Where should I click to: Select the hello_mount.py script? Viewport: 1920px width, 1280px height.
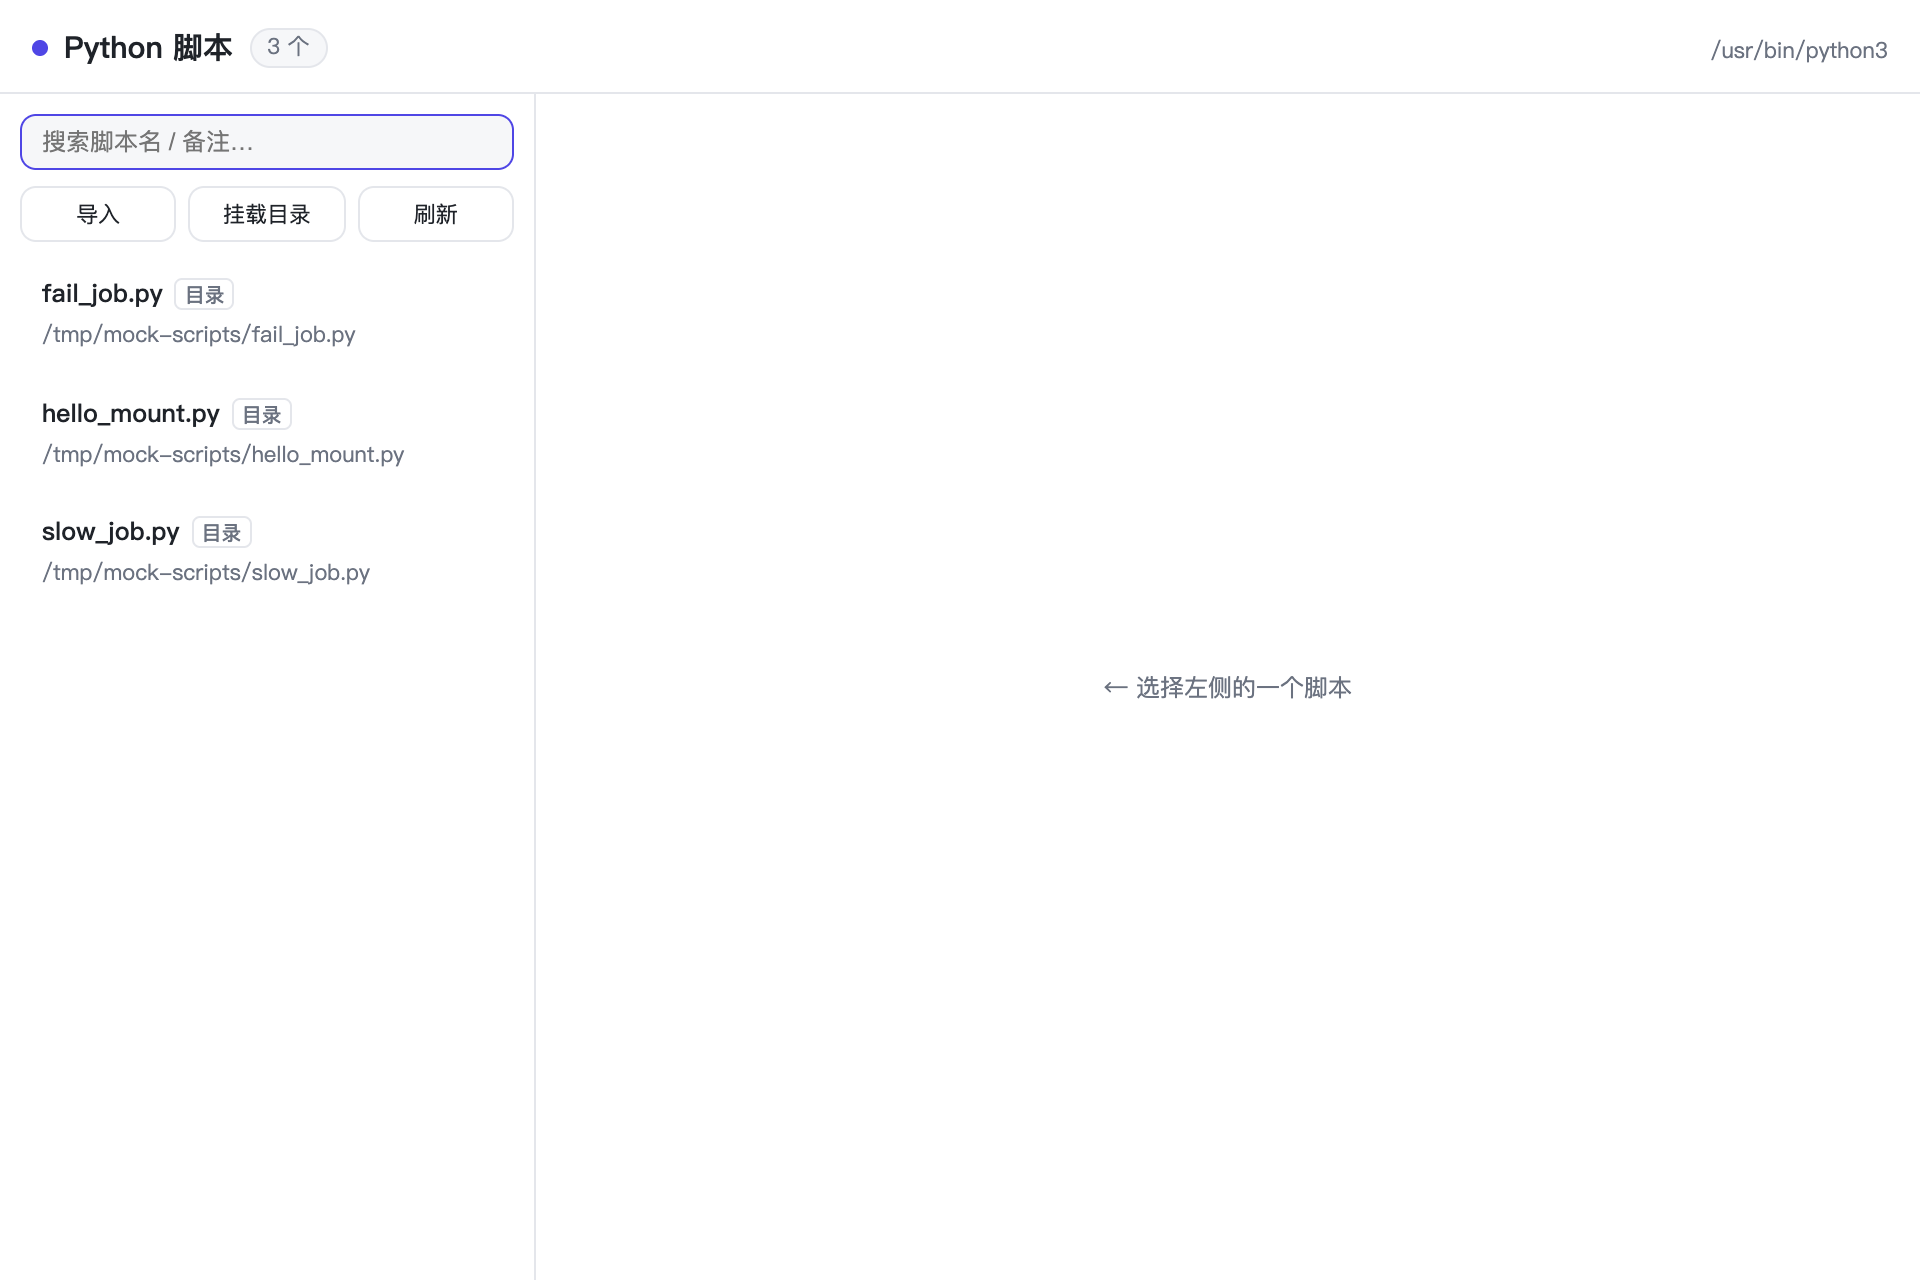(x=267, y=433)
